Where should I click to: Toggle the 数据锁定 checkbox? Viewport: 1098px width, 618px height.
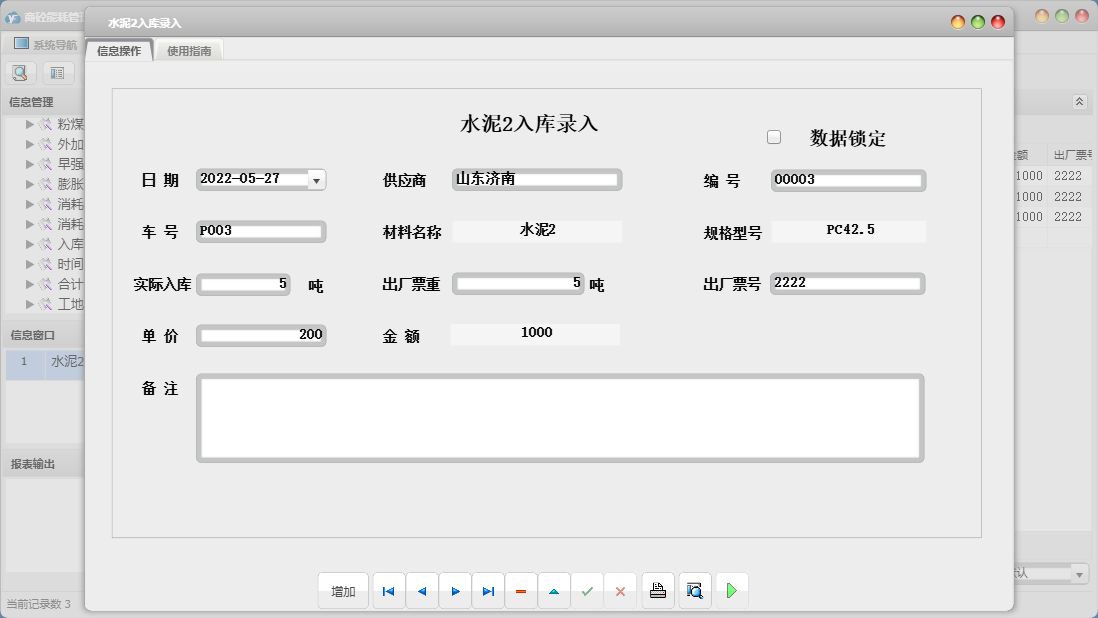click(774, 137)
